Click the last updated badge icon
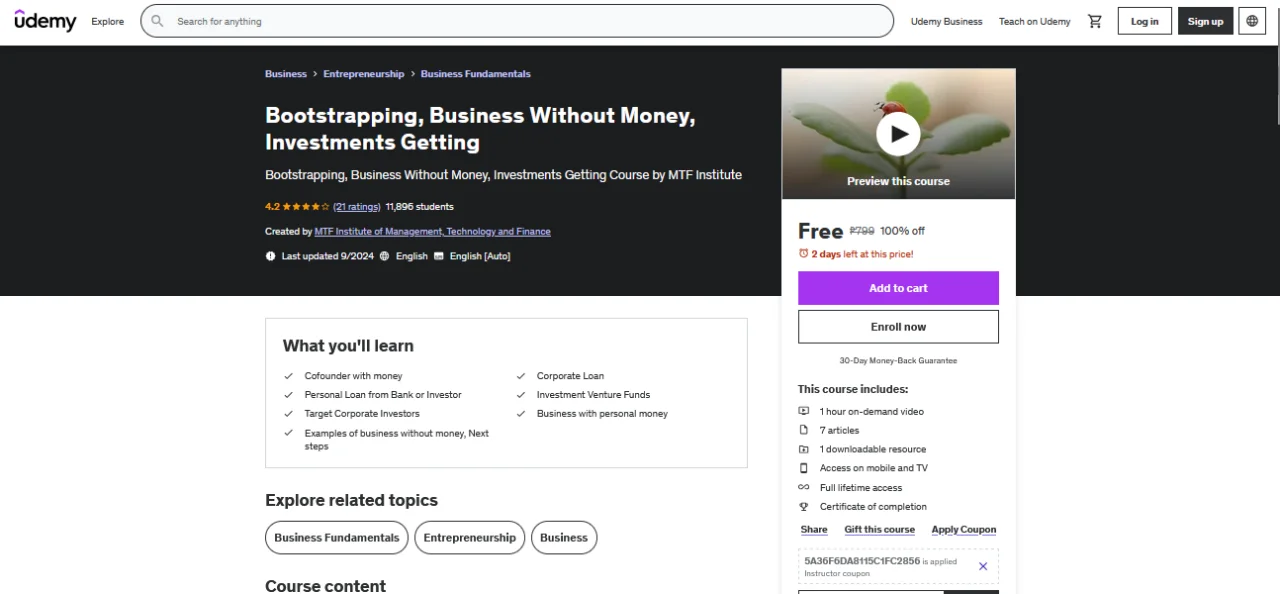Screen dimensions: 1280x594 click(270, 256)
